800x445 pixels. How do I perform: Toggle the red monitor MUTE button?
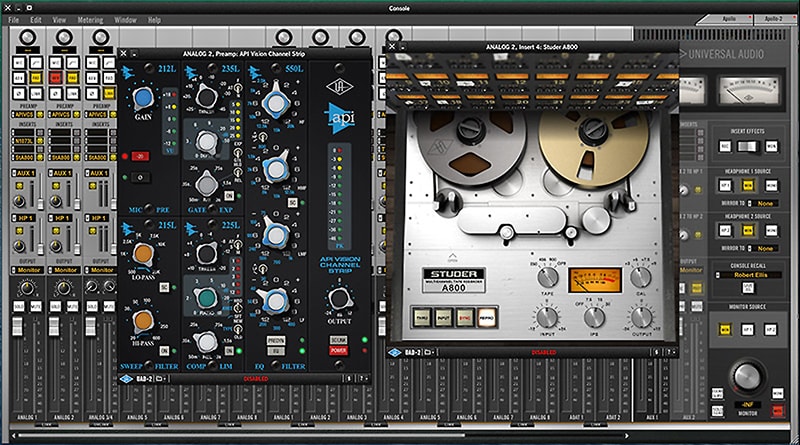point(778,410)
